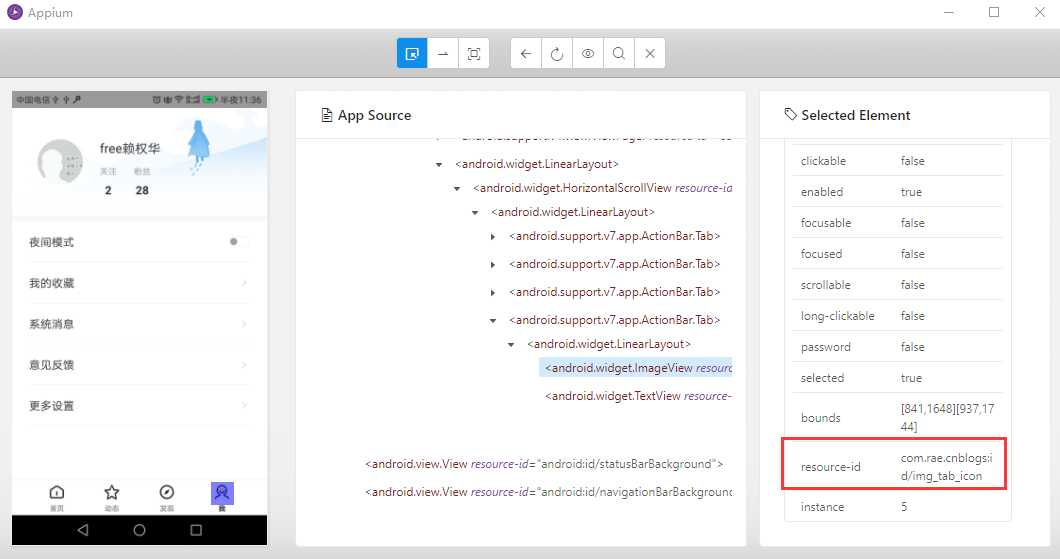Screen dimensions: 1060x559
Task: Click the Back arrow toolbar button
Action: pyautogui.click(x=526, y=53)
